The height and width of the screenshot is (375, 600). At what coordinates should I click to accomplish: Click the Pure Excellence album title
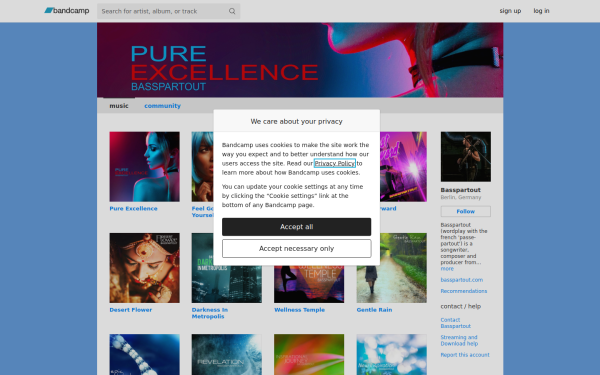click(133, 209)
